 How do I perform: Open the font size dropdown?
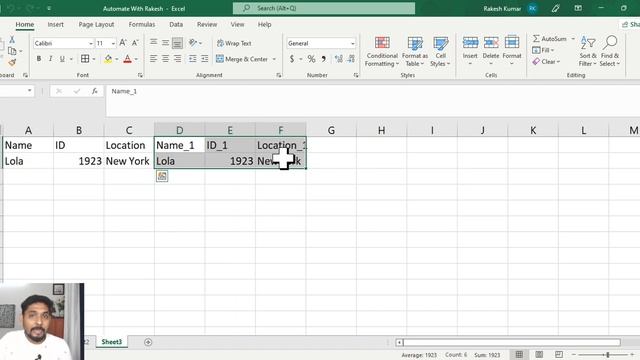pos(113,43)
